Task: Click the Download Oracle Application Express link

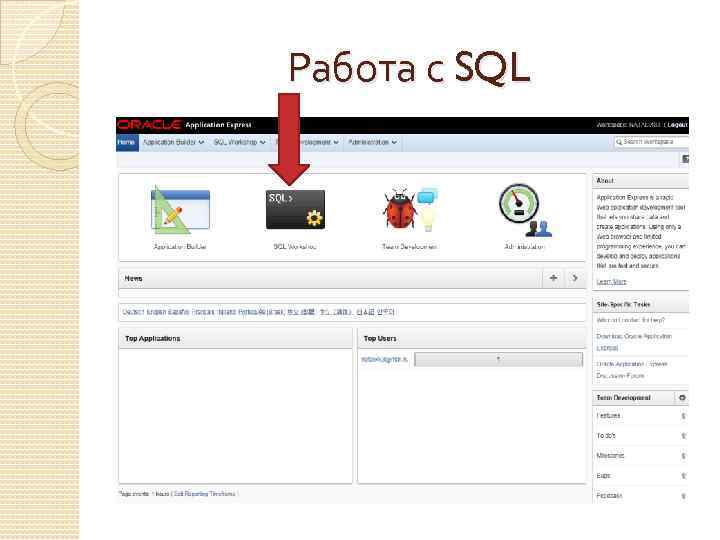Action: coord(634,342)
